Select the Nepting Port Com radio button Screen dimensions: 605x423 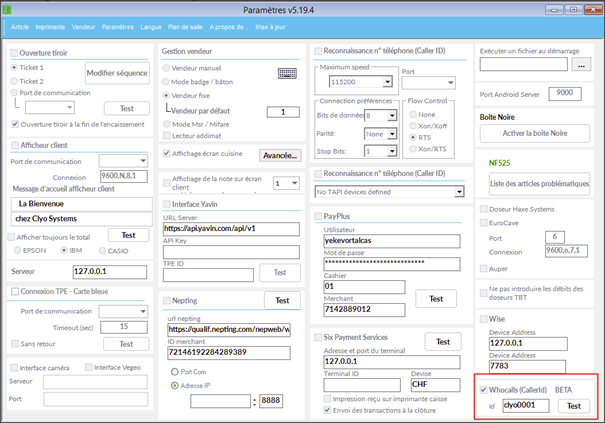point(175,372)
